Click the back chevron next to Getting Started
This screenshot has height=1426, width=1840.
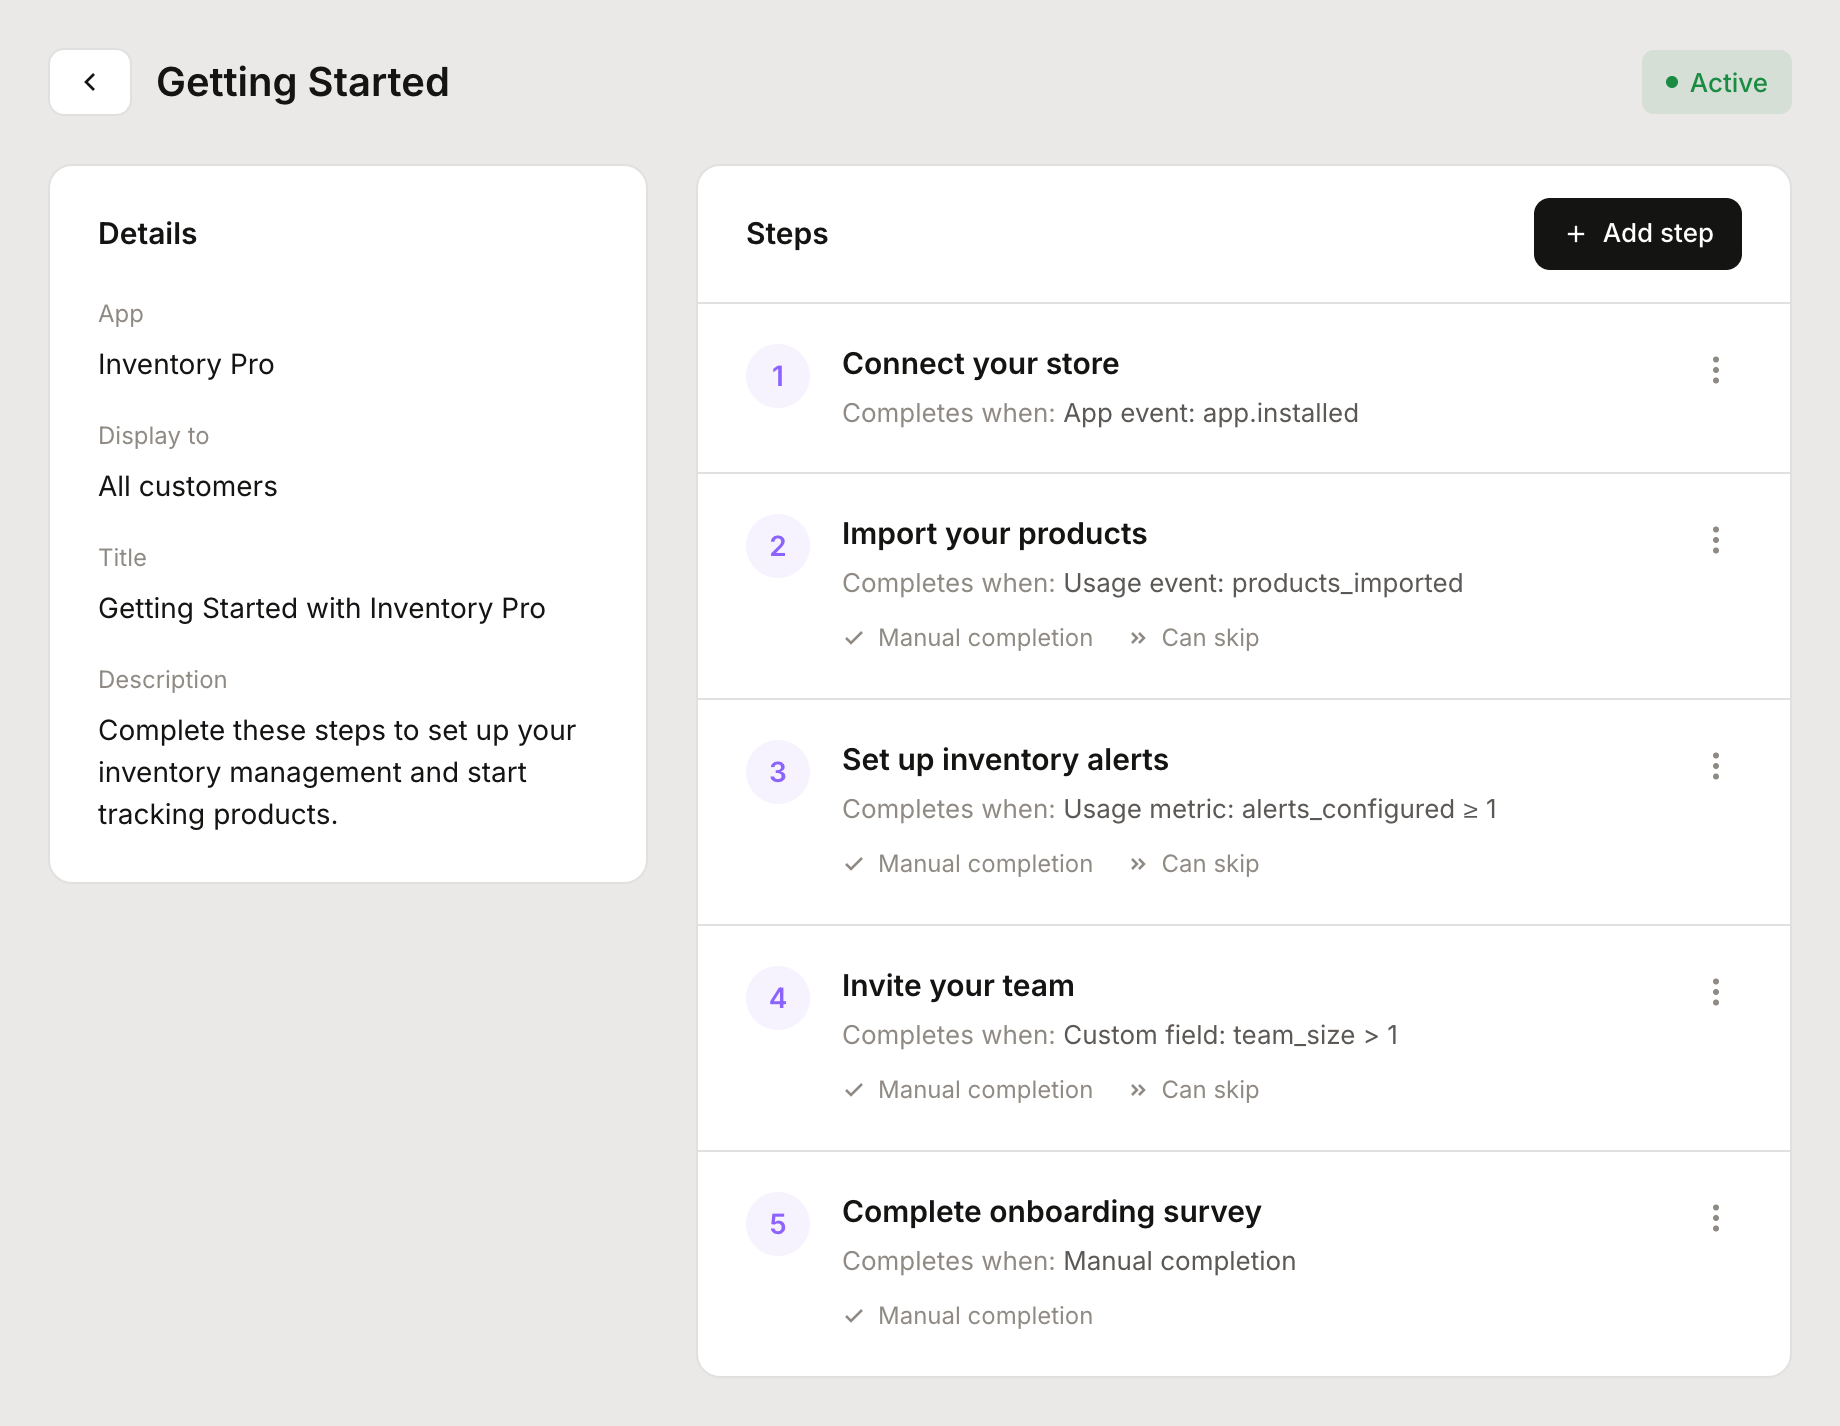click(90, 81)
